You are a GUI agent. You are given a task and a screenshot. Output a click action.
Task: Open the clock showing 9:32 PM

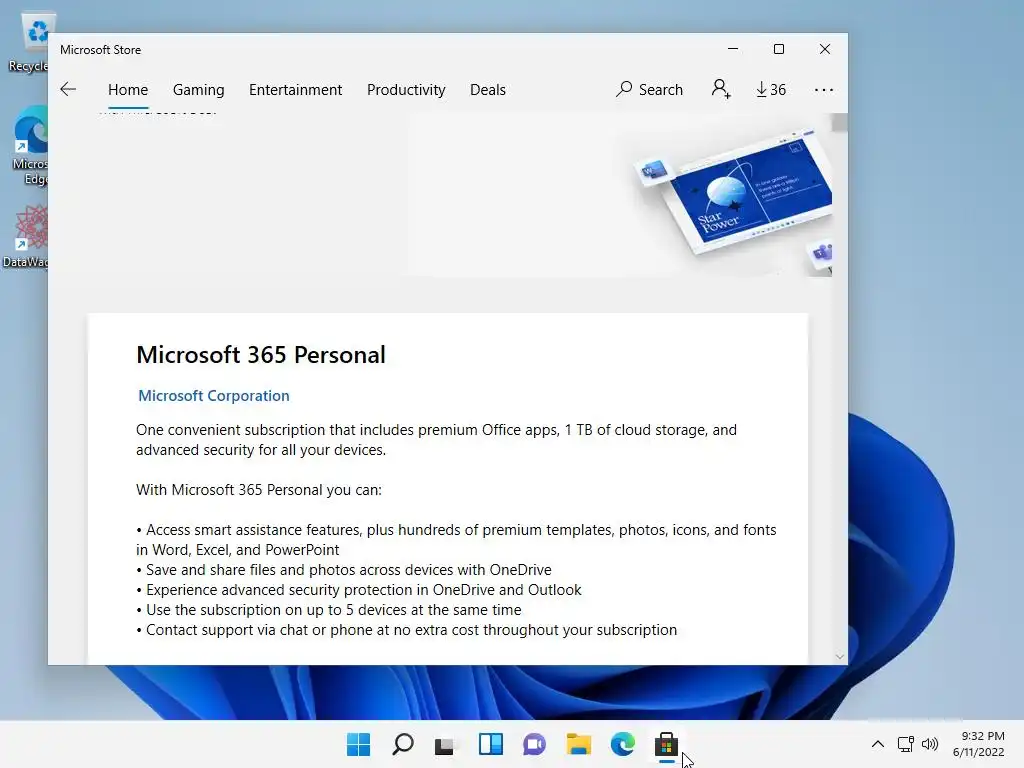point(979,744)
